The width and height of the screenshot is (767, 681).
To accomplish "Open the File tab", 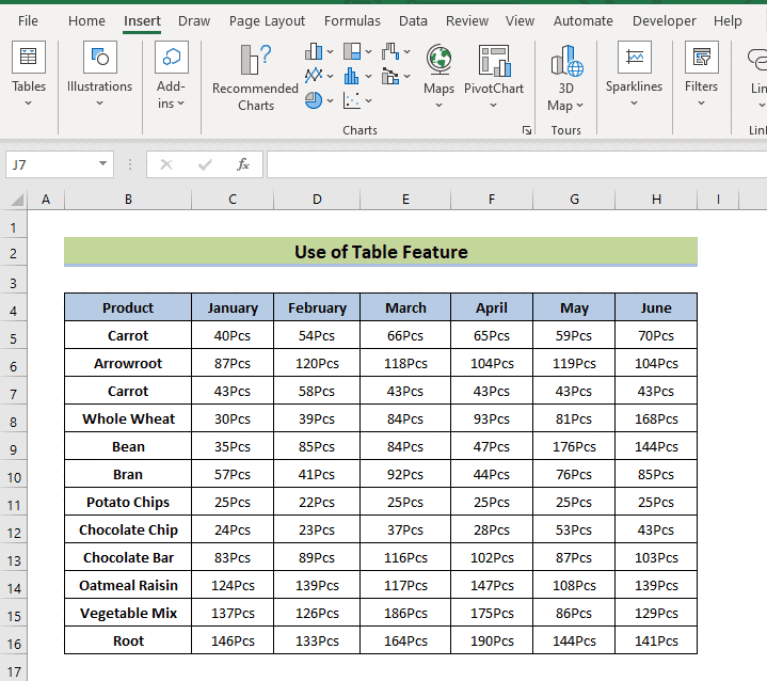I will 28,21.
